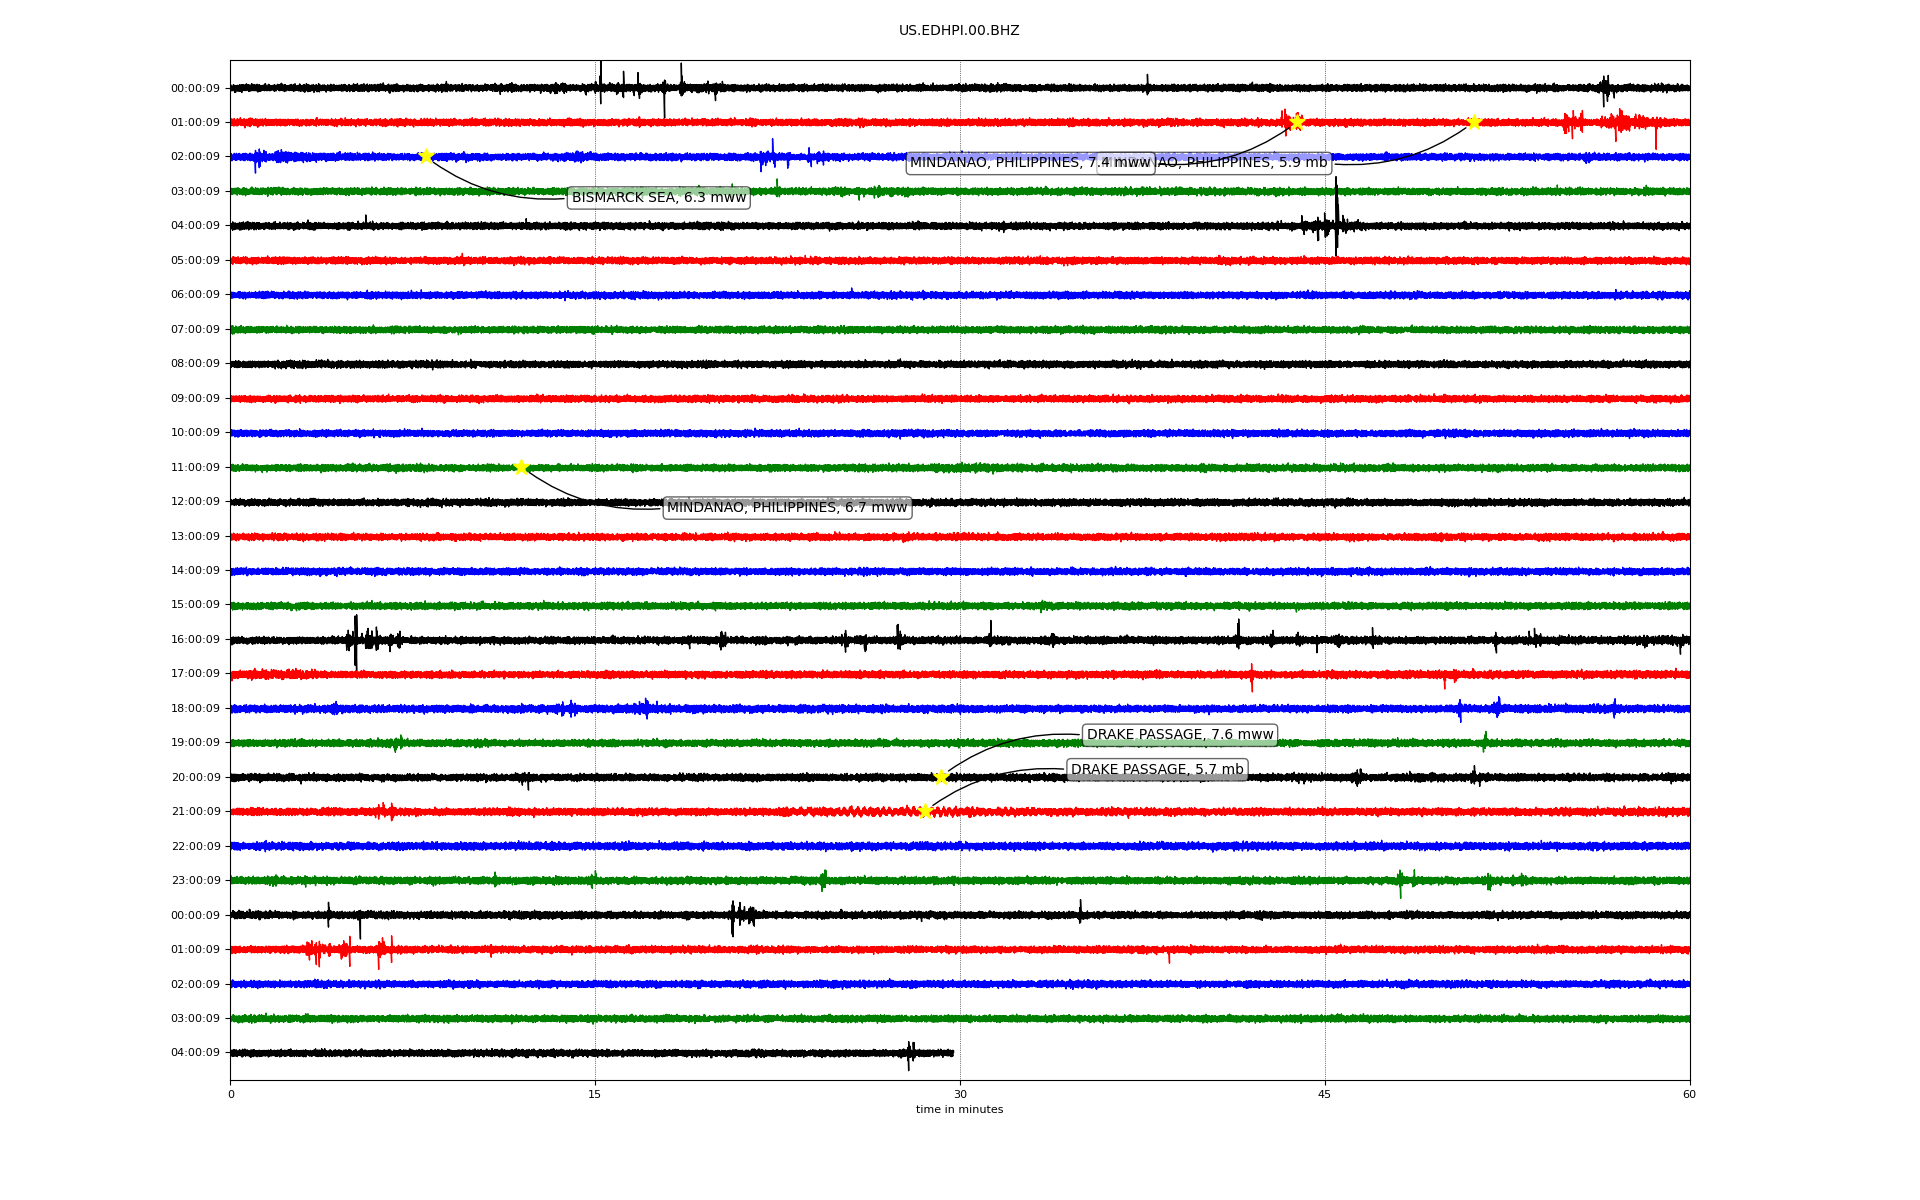Click the 16:00:09 time label on y-axis
1920x1200 pixels.
(x=195, y=639)
